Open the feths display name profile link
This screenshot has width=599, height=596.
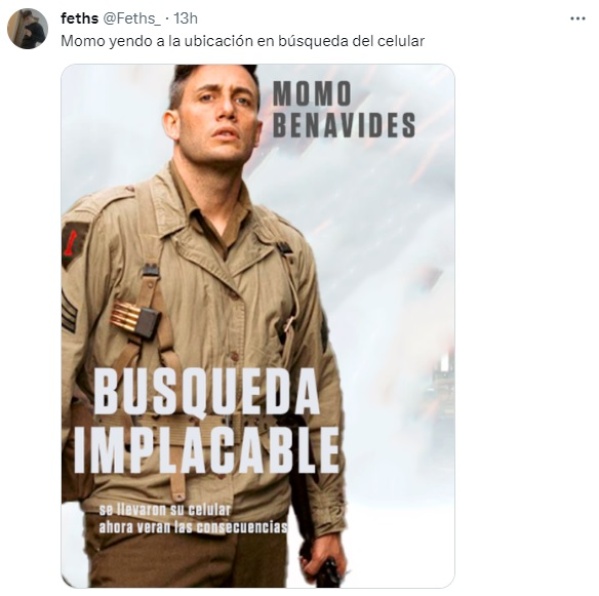[x=79, y=18]
